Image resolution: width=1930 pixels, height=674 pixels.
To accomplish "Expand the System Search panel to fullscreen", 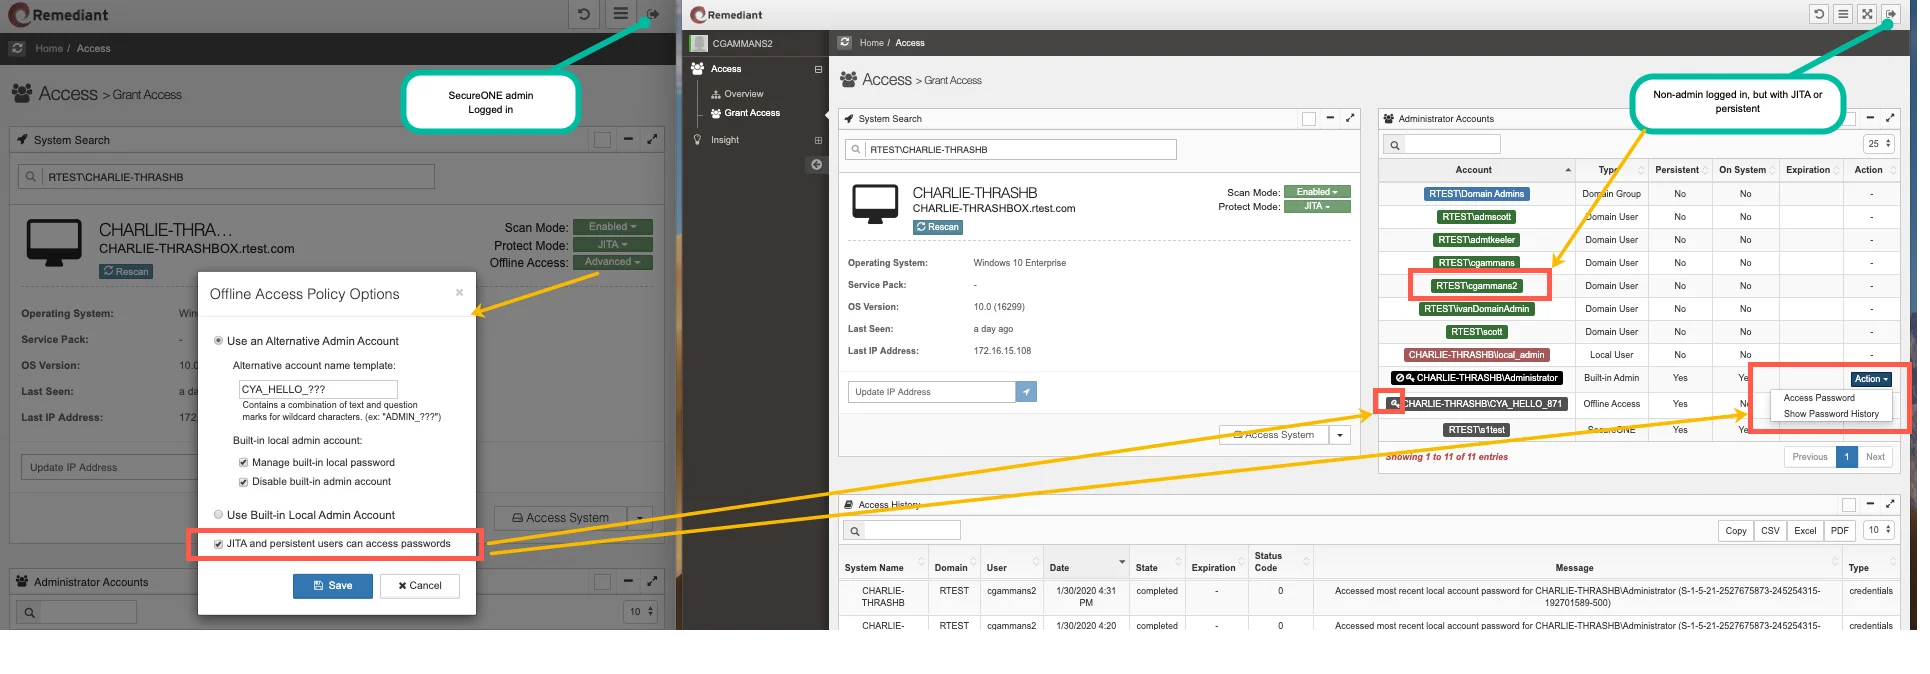I will (x=1350, y=118).
